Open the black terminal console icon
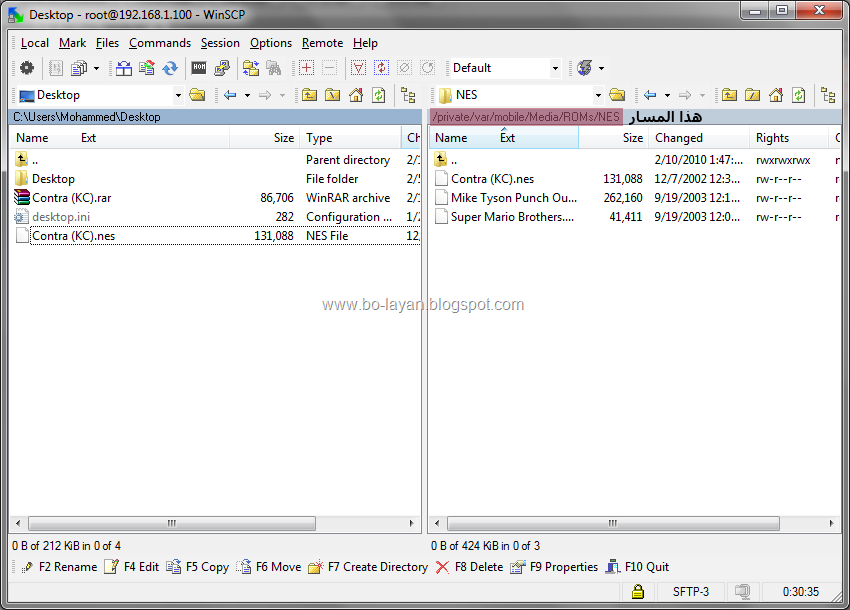 coord(199,68)
